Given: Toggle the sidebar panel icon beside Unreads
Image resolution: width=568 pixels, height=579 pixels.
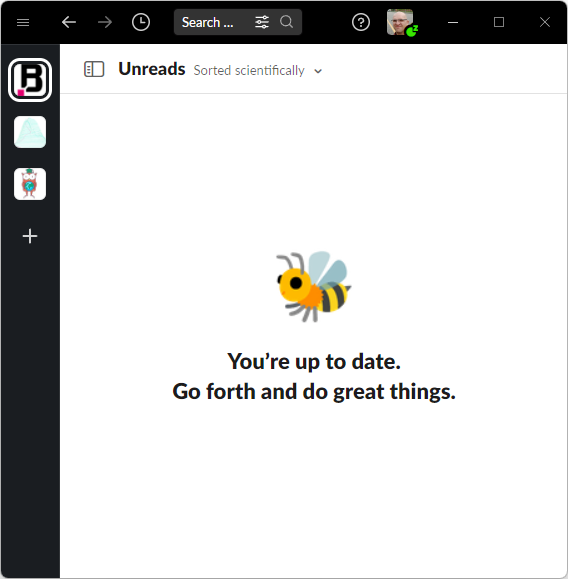Looking at the screenshot, I should [x=94, y=69].
